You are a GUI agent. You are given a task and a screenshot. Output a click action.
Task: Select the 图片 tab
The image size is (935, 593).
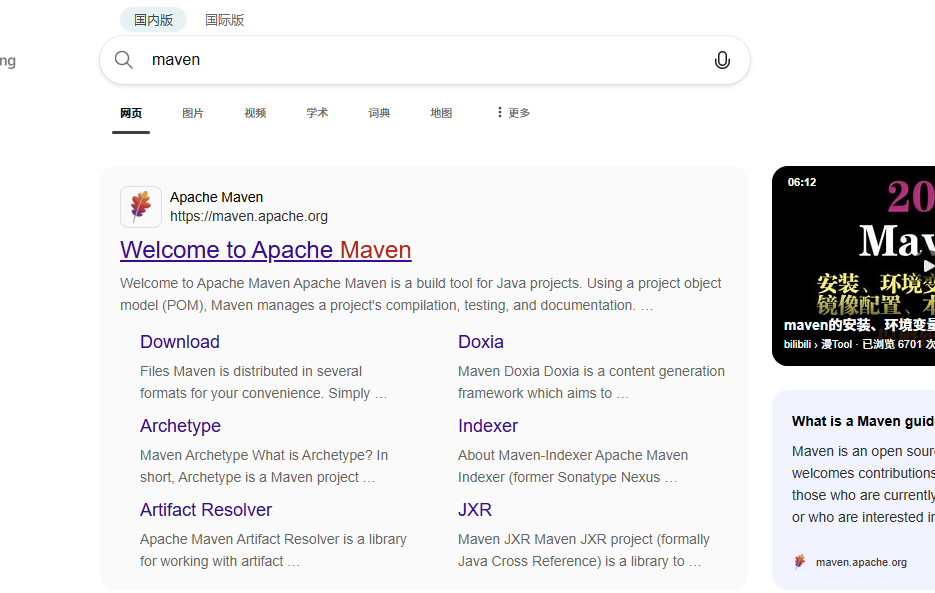tap(193, 113)
